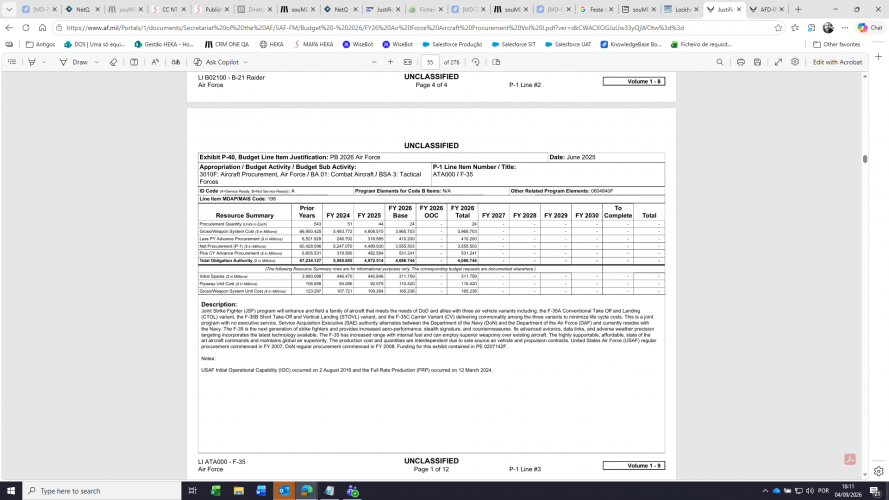Select the Erase tool
889x500 pixels.
click(113, 62)
